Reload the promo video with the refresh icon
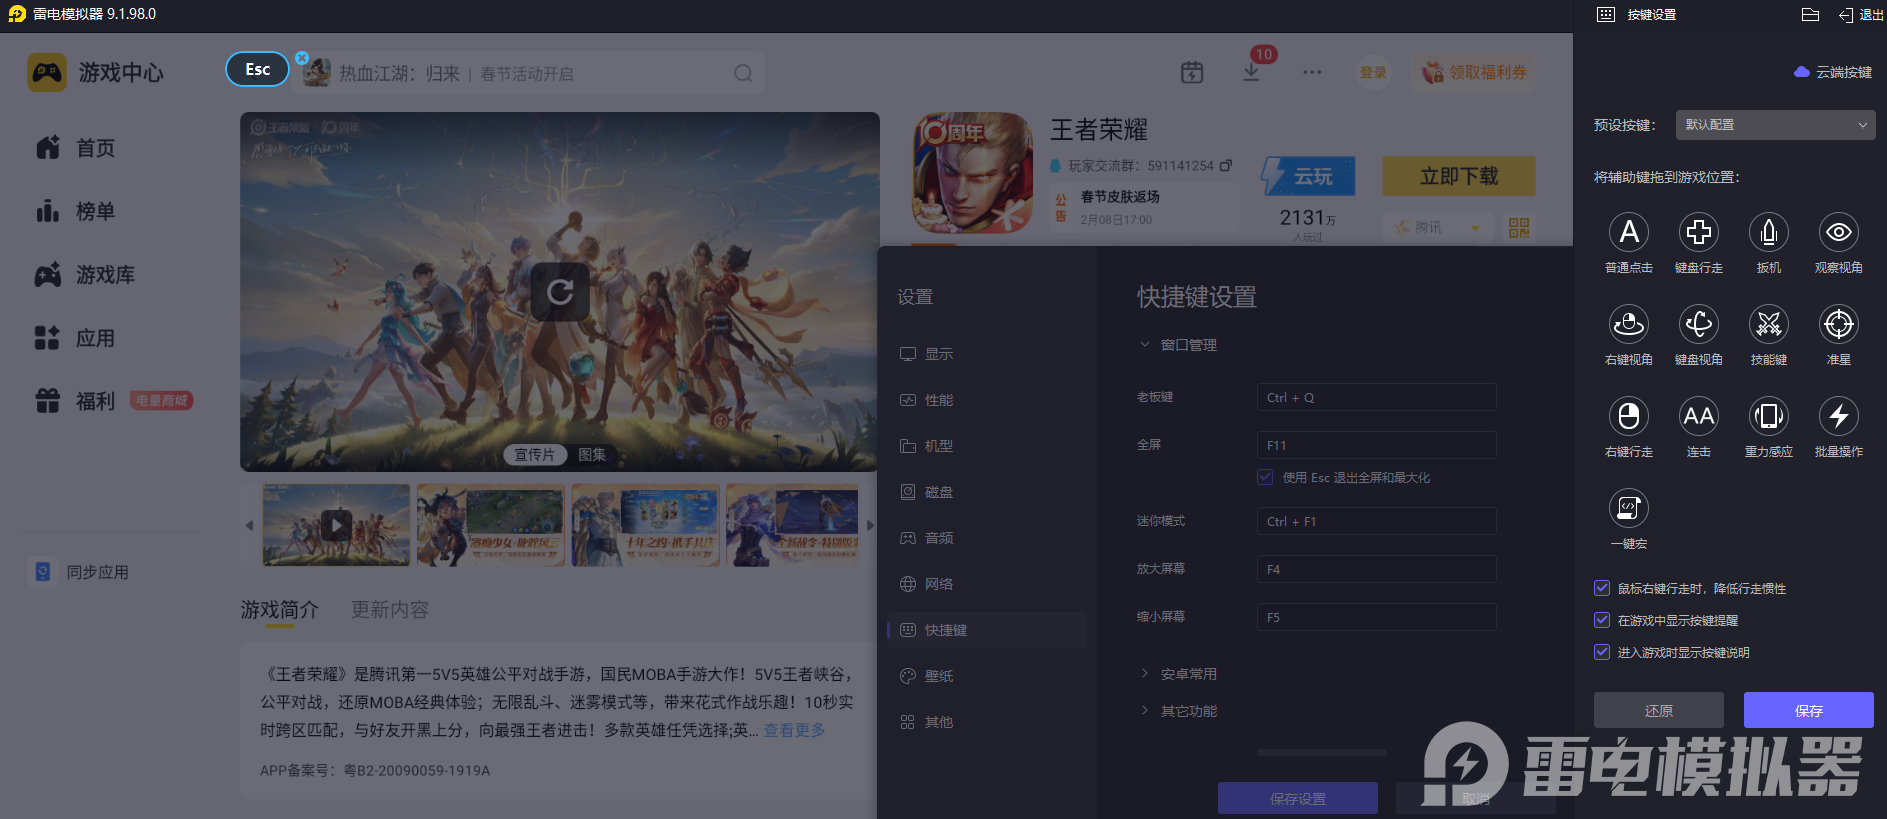Image resolution: width=1887 pixels, height=819 pixels. click(560, 292)
